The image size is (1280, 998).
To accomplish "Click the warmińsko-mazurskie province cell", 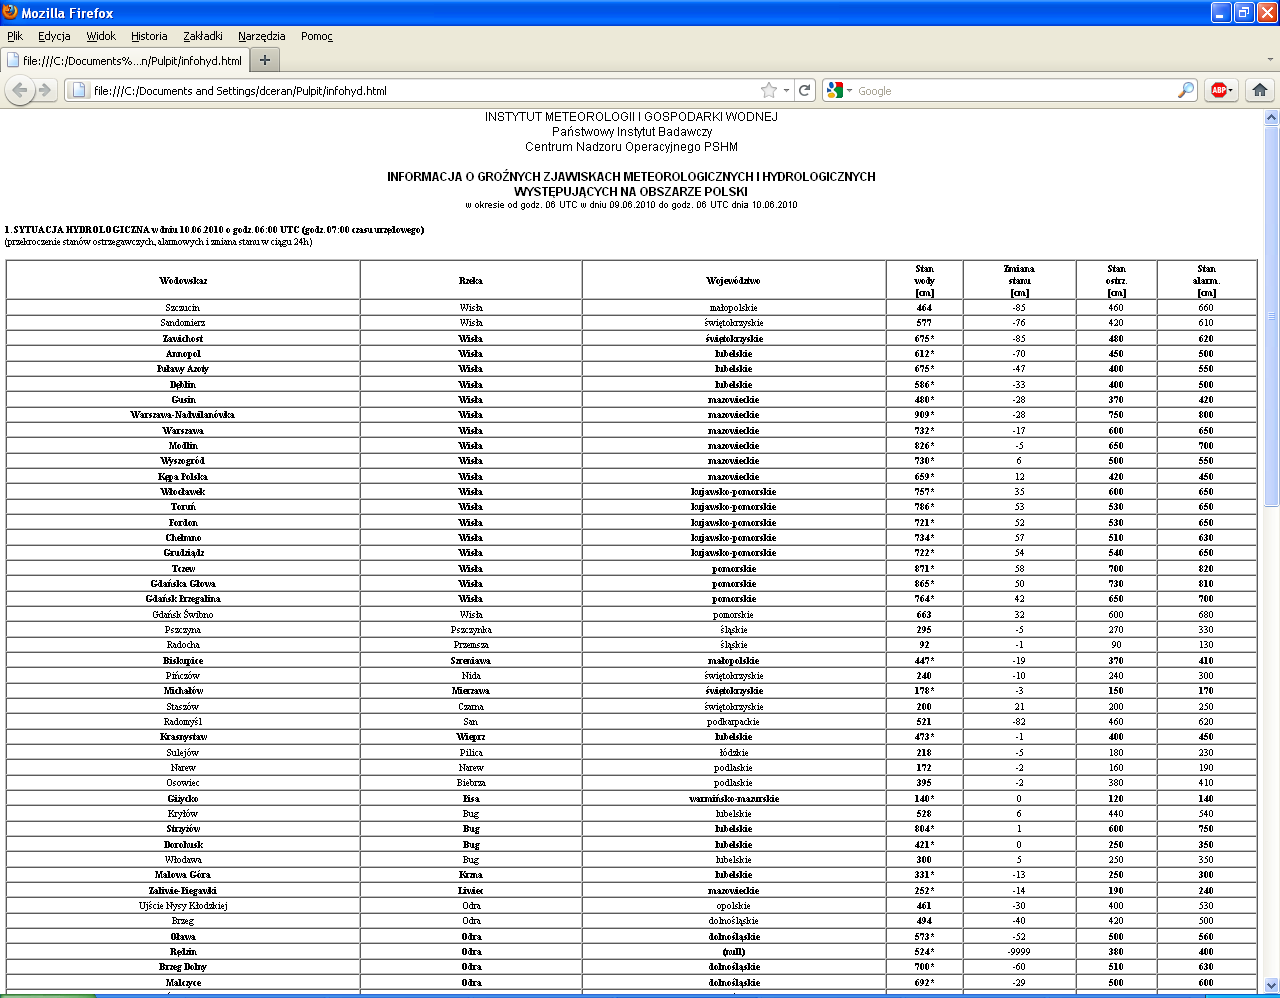I will [x=734, y=799].
